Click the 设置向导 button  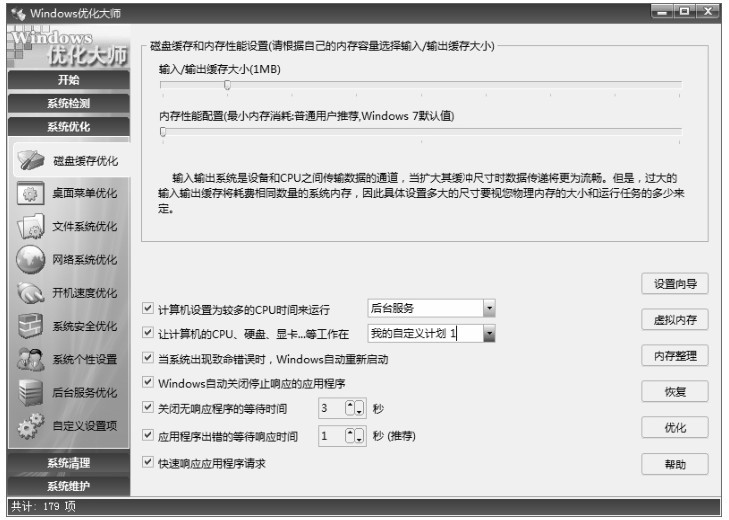point(675,284)
